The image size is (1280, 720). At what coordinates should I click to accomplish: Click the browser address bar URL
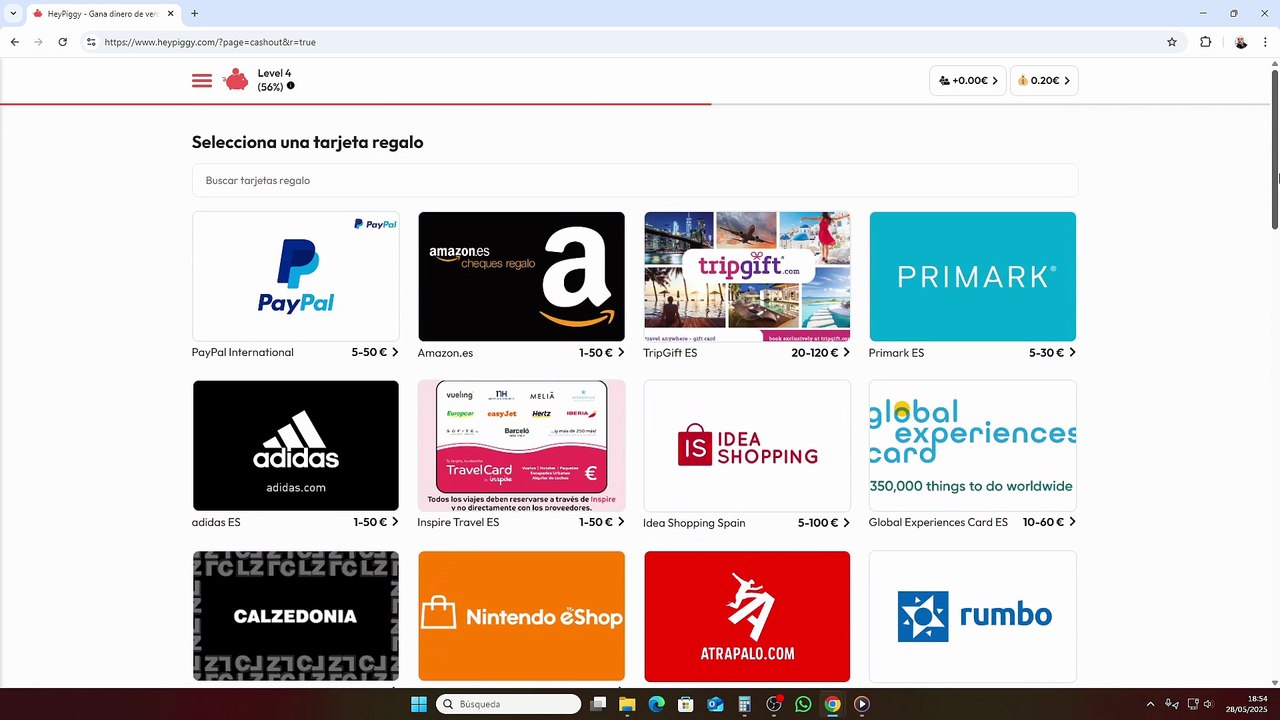coord(210,42)
